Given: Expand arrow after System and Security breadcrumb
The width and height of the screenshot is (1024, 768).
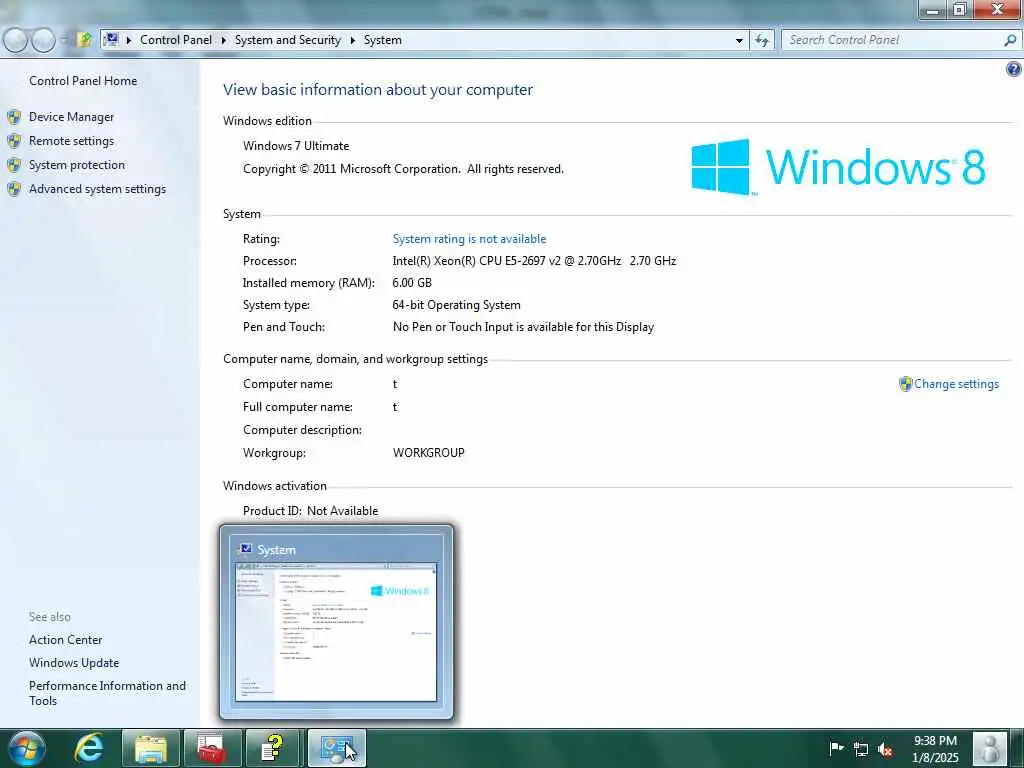Looking at the screenshot, I should click(x=352, y=40).
